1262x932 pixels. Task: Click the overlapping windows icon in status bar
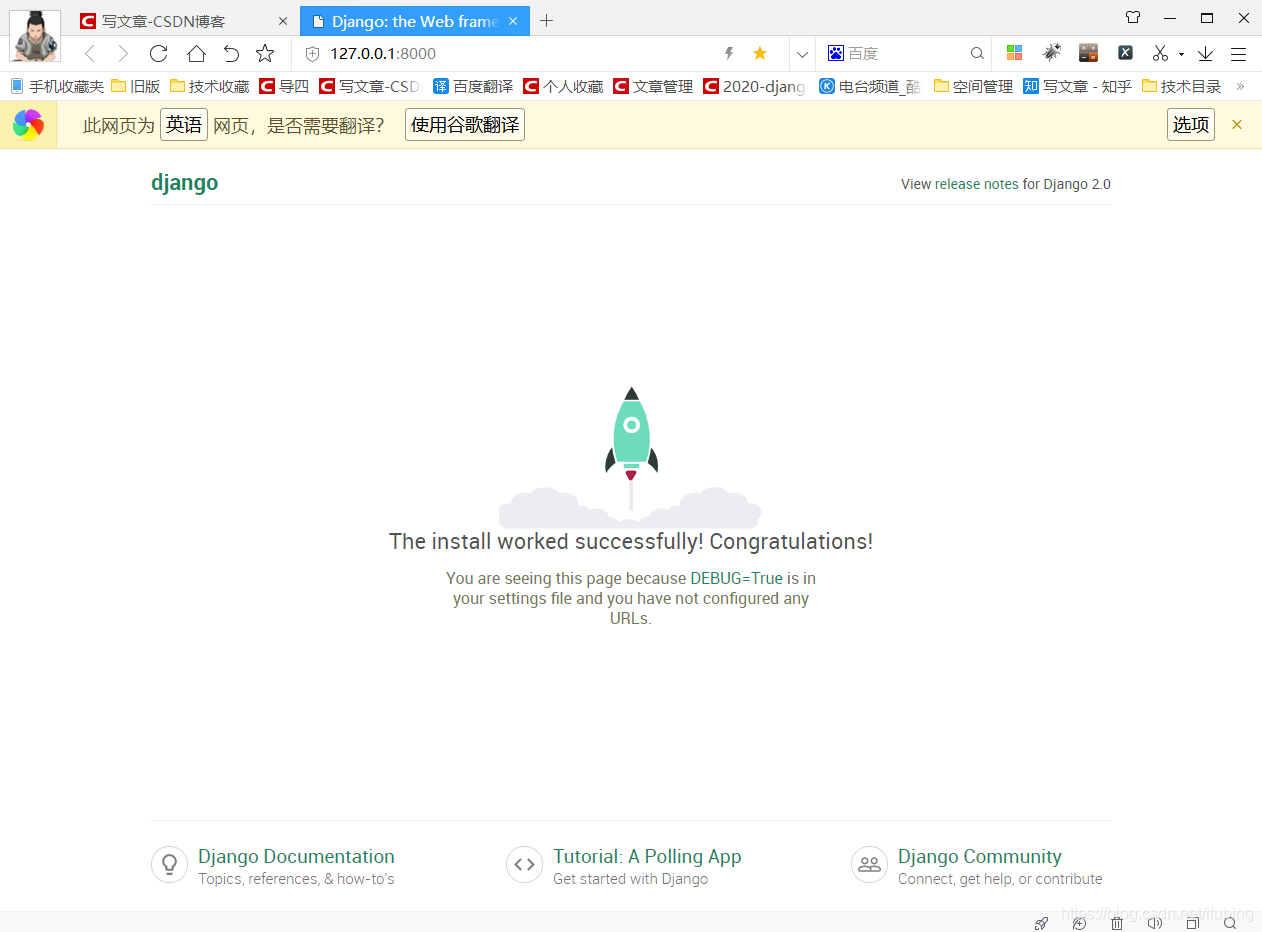[1192, 923]
